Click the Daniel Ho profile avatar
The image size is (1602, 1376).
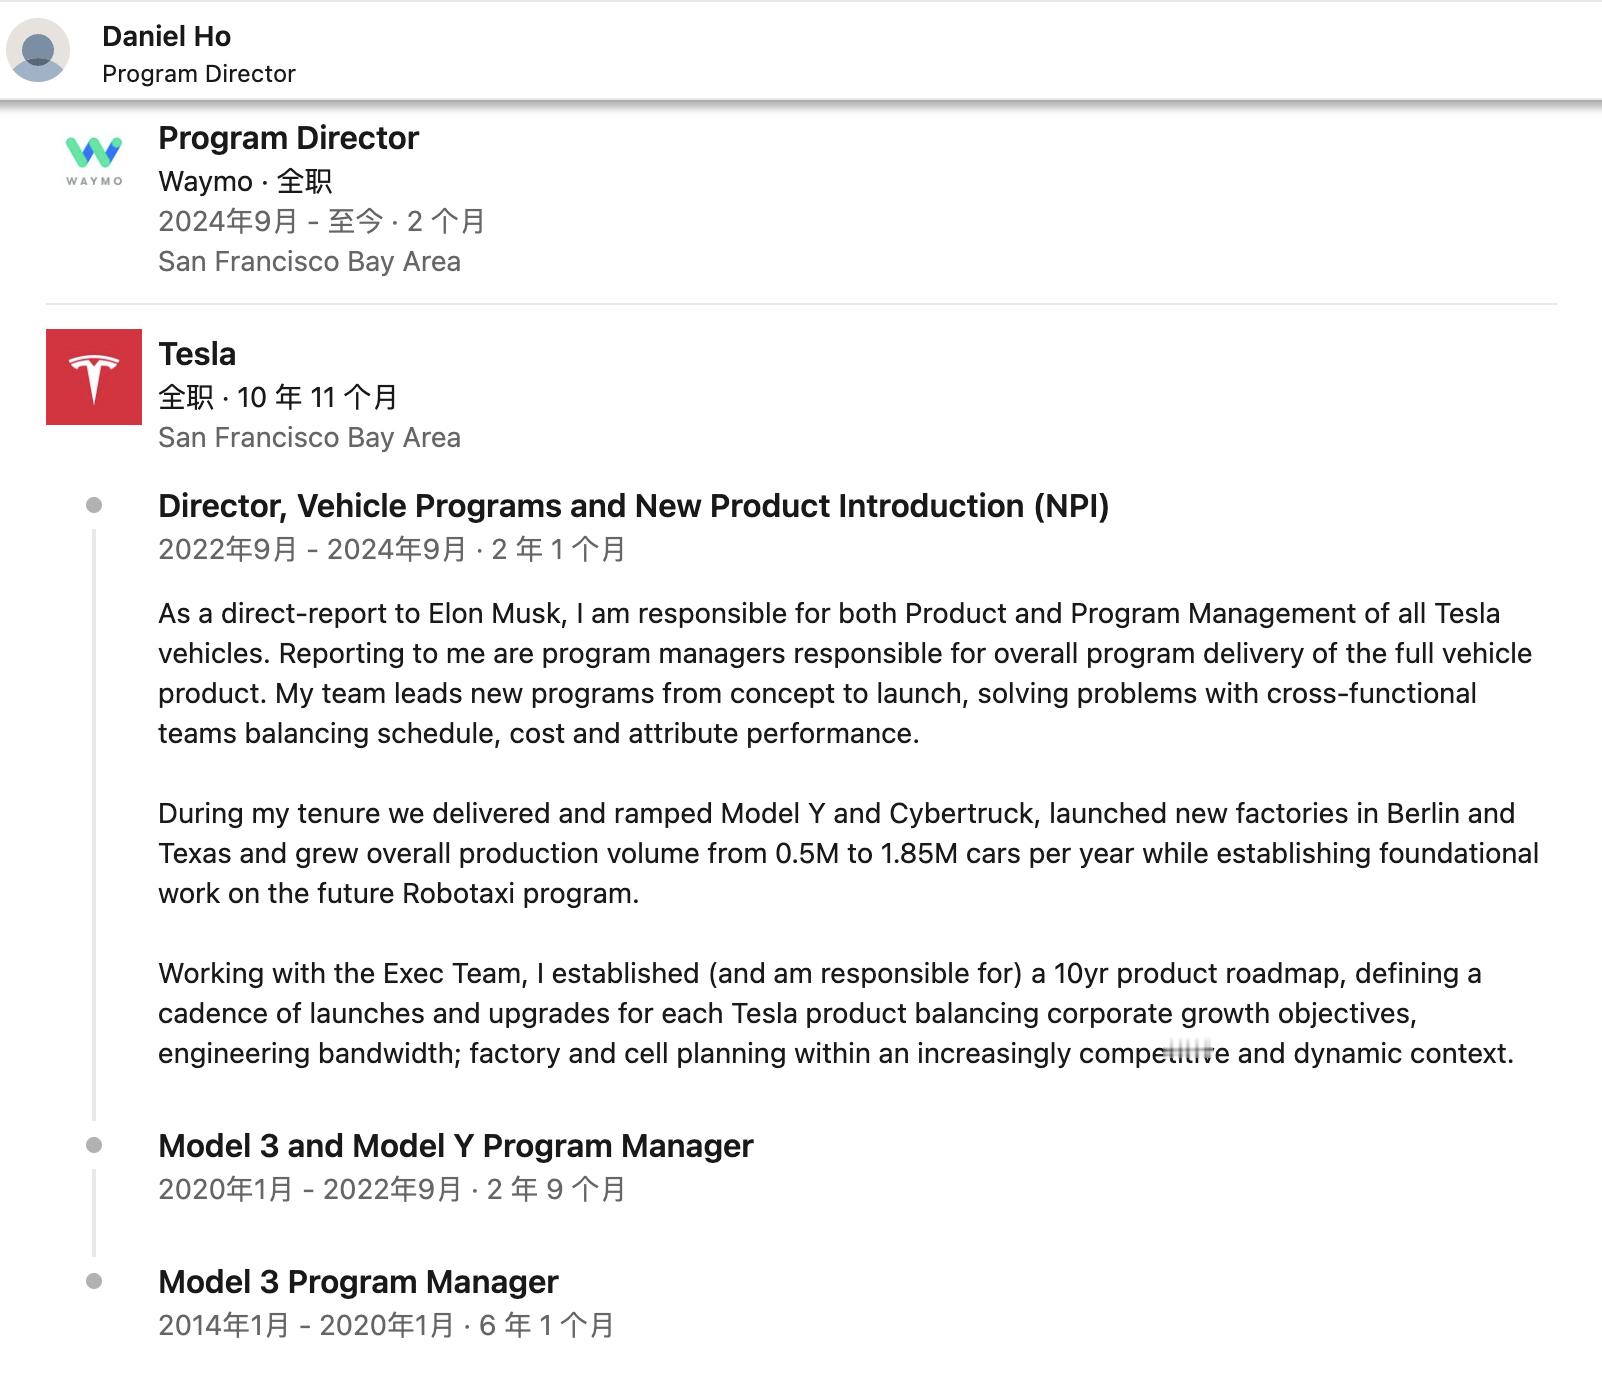(38, 50)
